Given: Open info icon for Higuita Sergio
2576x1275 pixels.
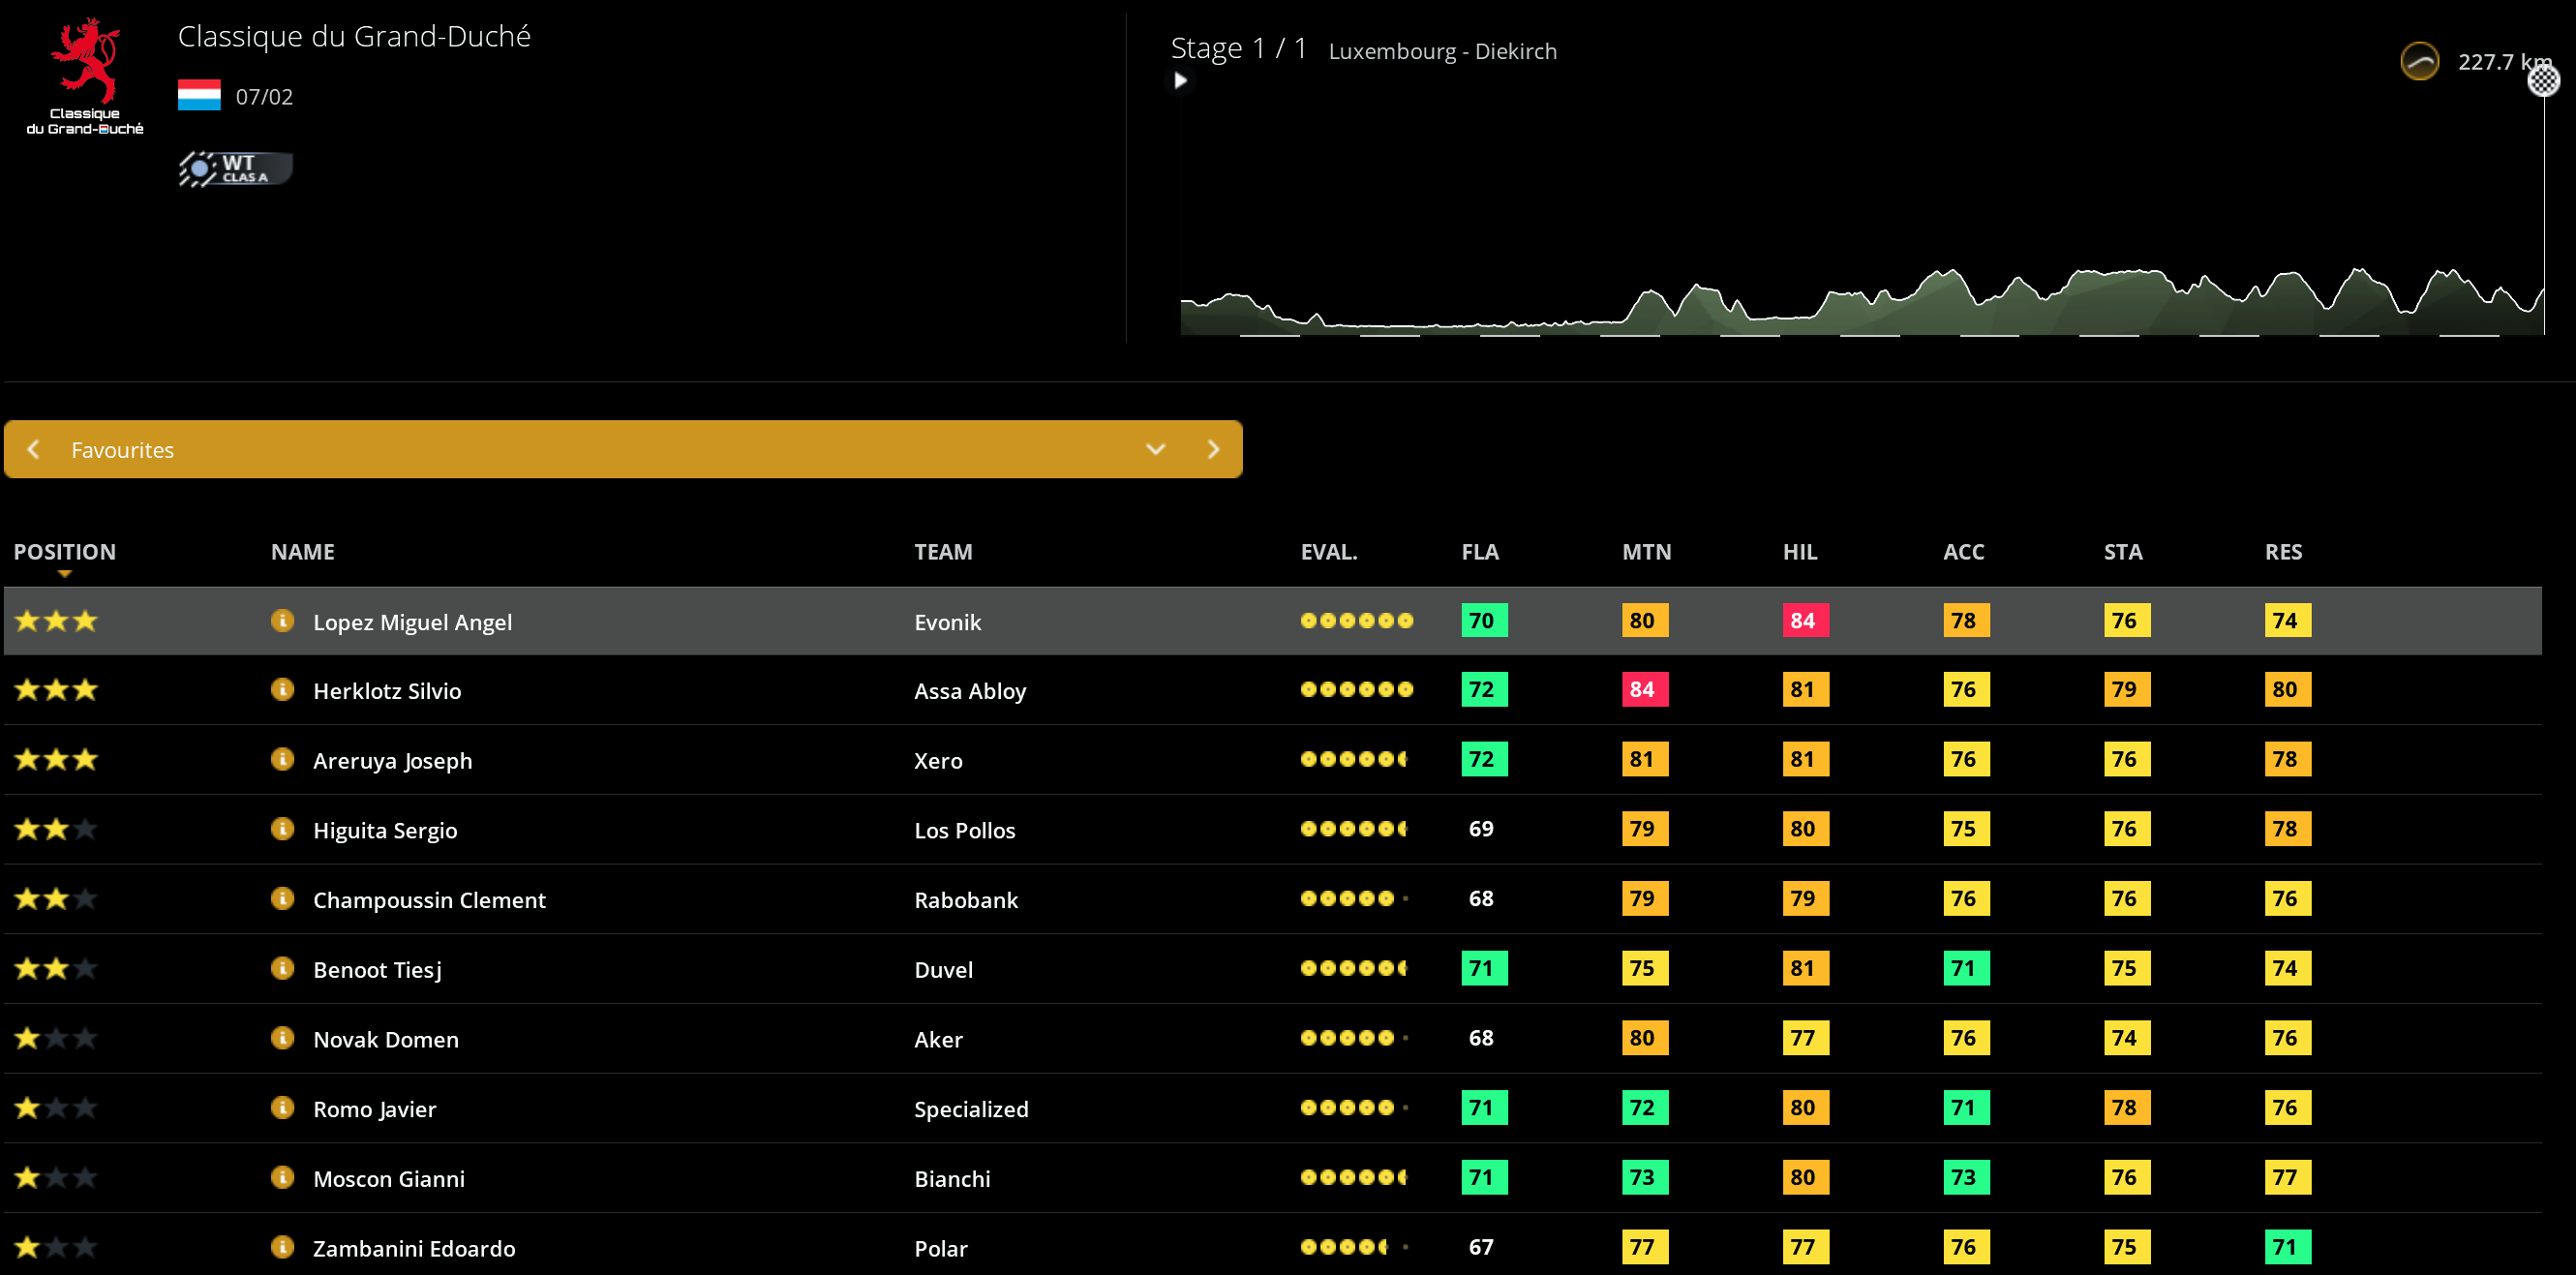Looking at the screenshot, I should pyautogui.click(x=282, y=829).
